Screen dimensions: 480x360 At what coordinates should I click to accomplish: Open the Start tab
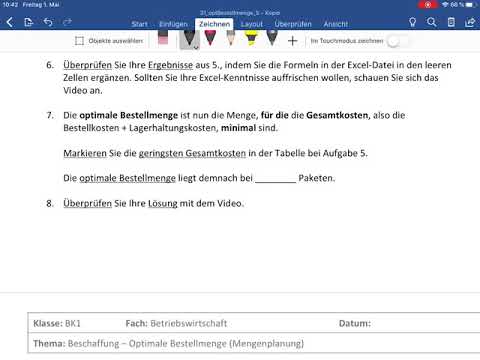coord(139,24)
